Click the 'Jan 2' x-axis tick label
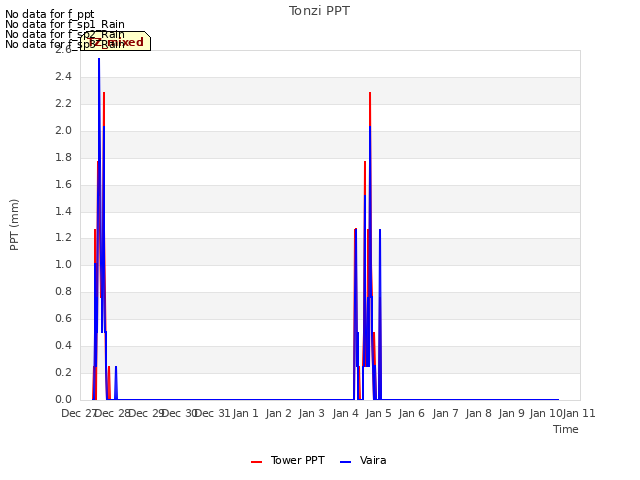Image resolution: width=640 pixels, height=480 pixels. (279, 413)
